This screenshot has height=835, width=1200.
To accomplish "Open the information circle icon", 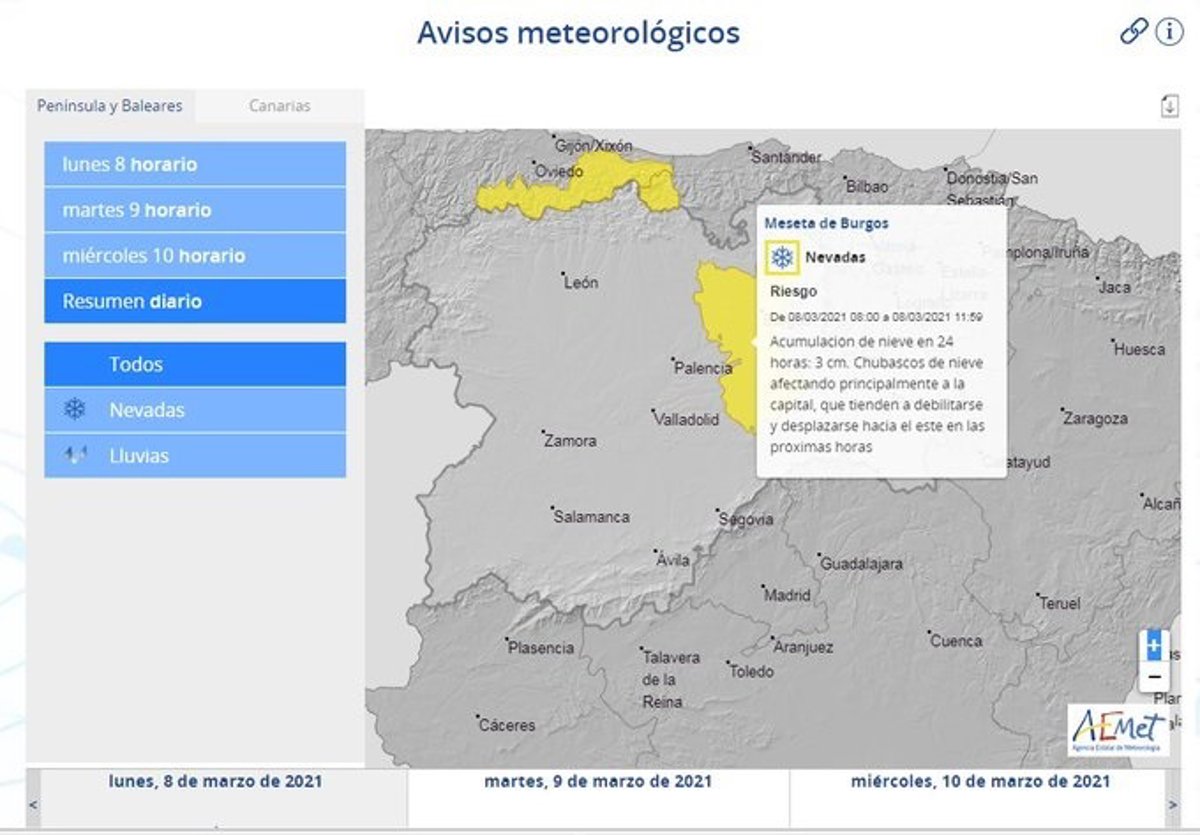I will [1169, 32].
